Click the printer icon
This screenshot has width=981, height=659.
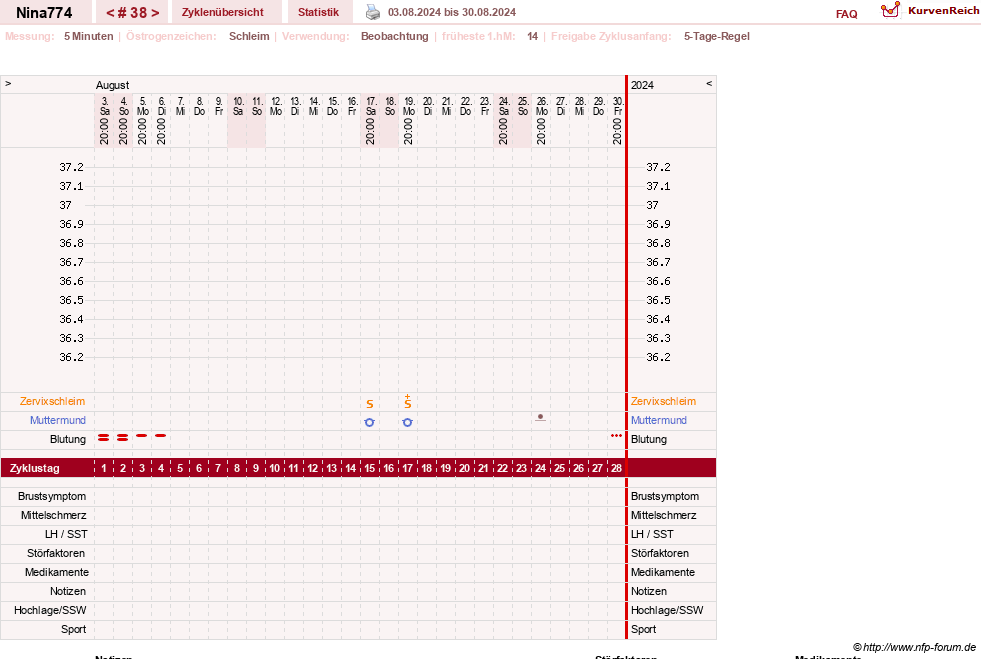click(372, 12)
